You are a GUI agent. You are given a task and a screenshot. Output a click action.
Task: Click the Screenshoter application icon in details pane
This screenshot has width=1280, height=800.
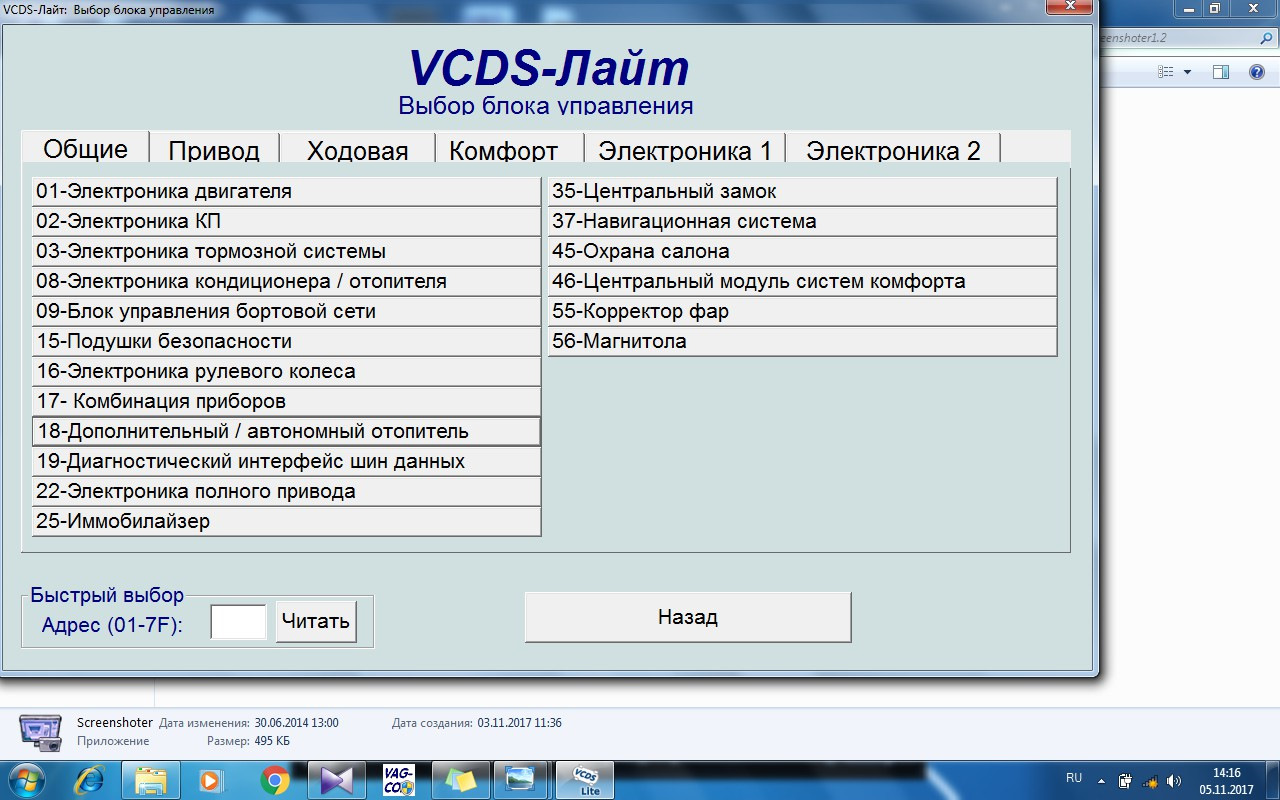41,732
